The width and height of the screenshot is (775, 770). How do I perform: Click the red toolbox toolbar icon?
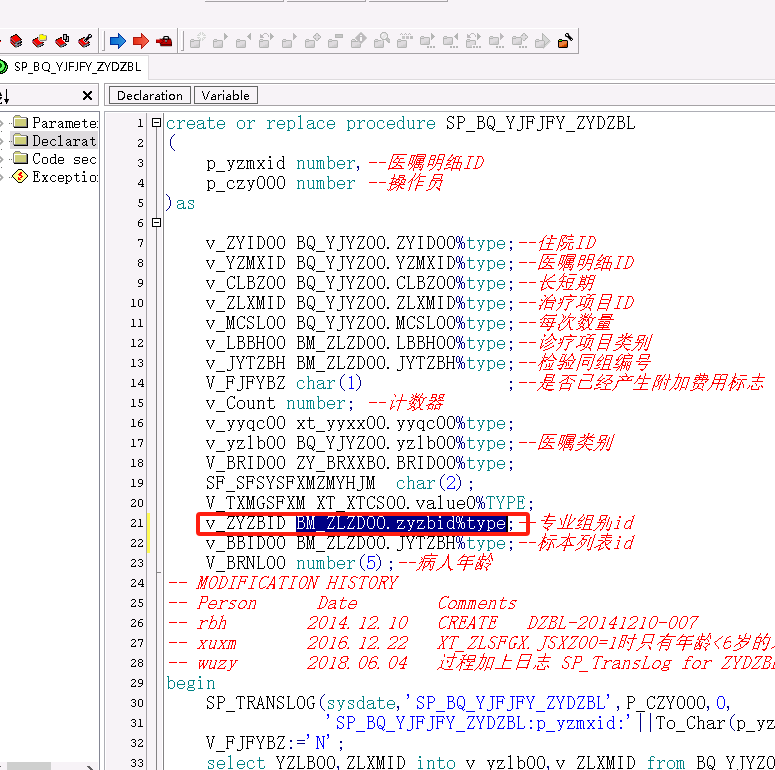click(x=164, y=41)
